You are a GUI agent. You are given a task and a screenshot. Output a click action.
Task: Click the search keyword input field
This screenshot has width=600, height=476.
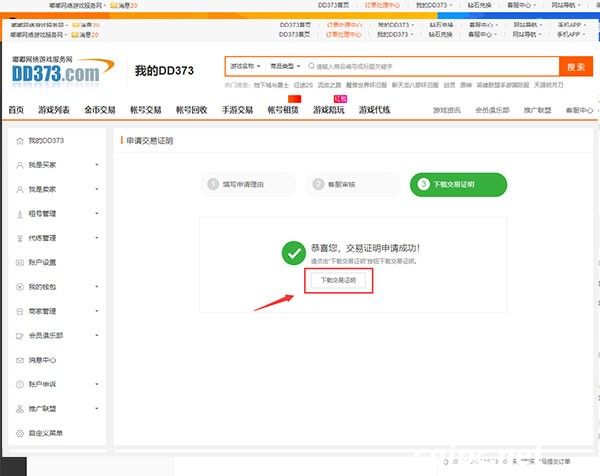coord(430,68)
